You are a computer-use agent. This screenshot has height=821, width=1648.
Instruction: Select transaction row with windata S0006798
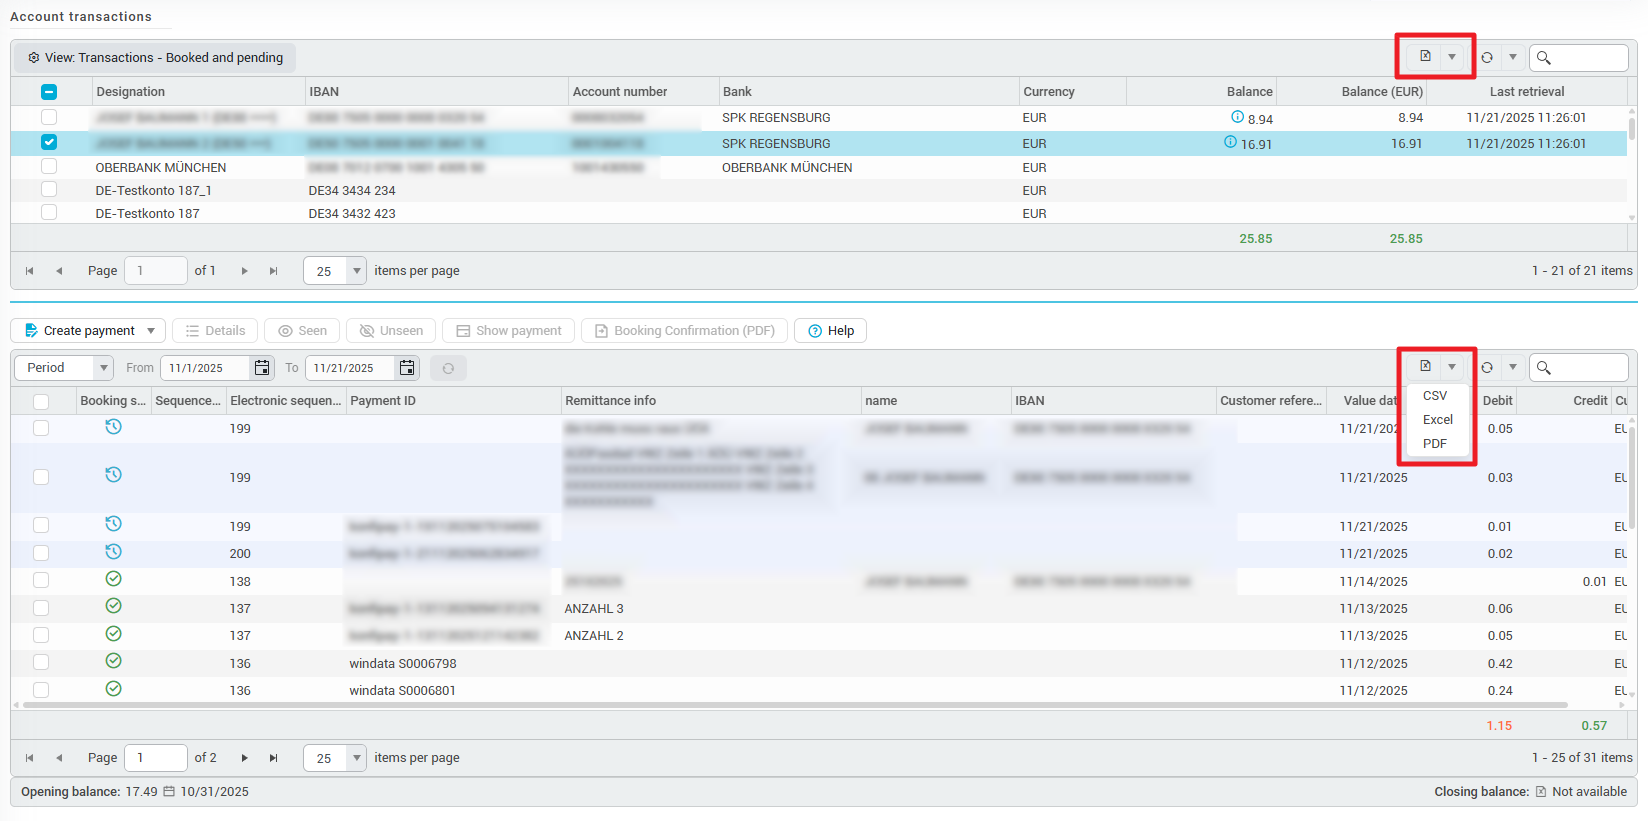(x=41, y=662)
